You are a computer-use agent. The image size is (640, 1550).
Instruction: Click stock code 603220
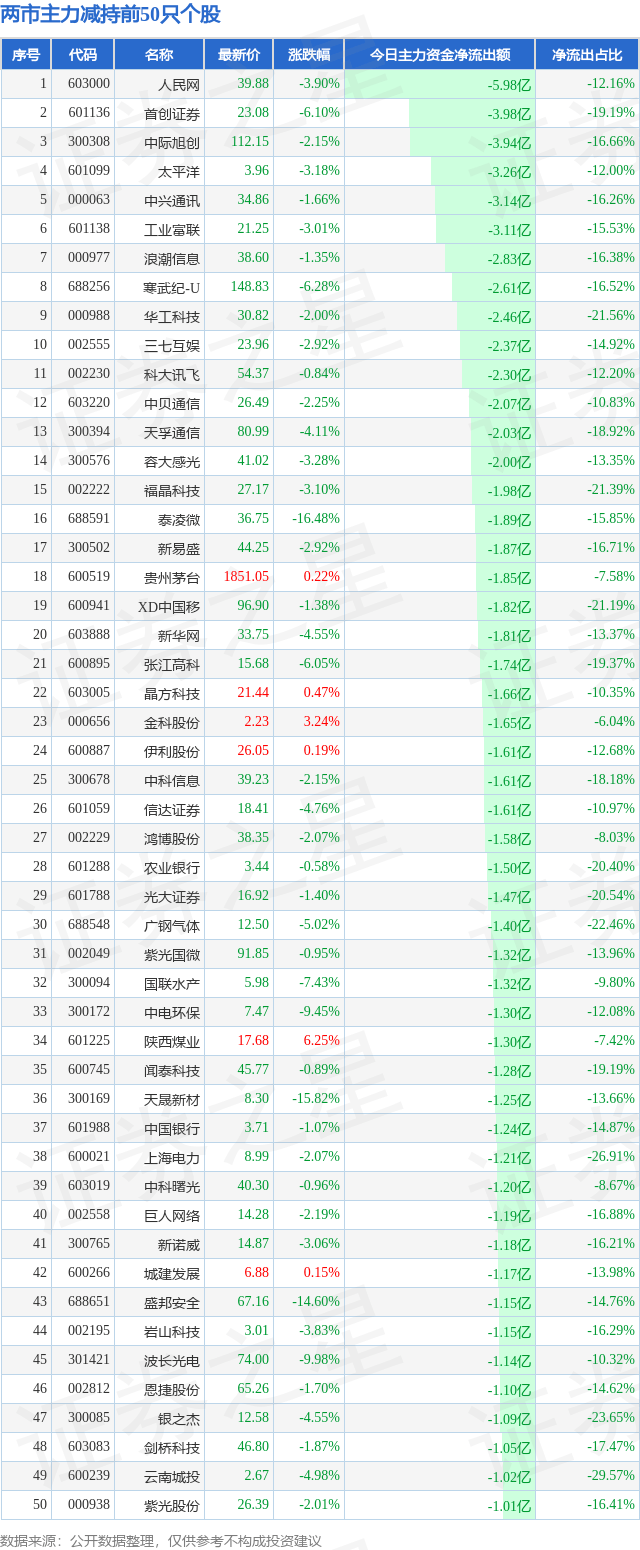[x=89, y=403]
